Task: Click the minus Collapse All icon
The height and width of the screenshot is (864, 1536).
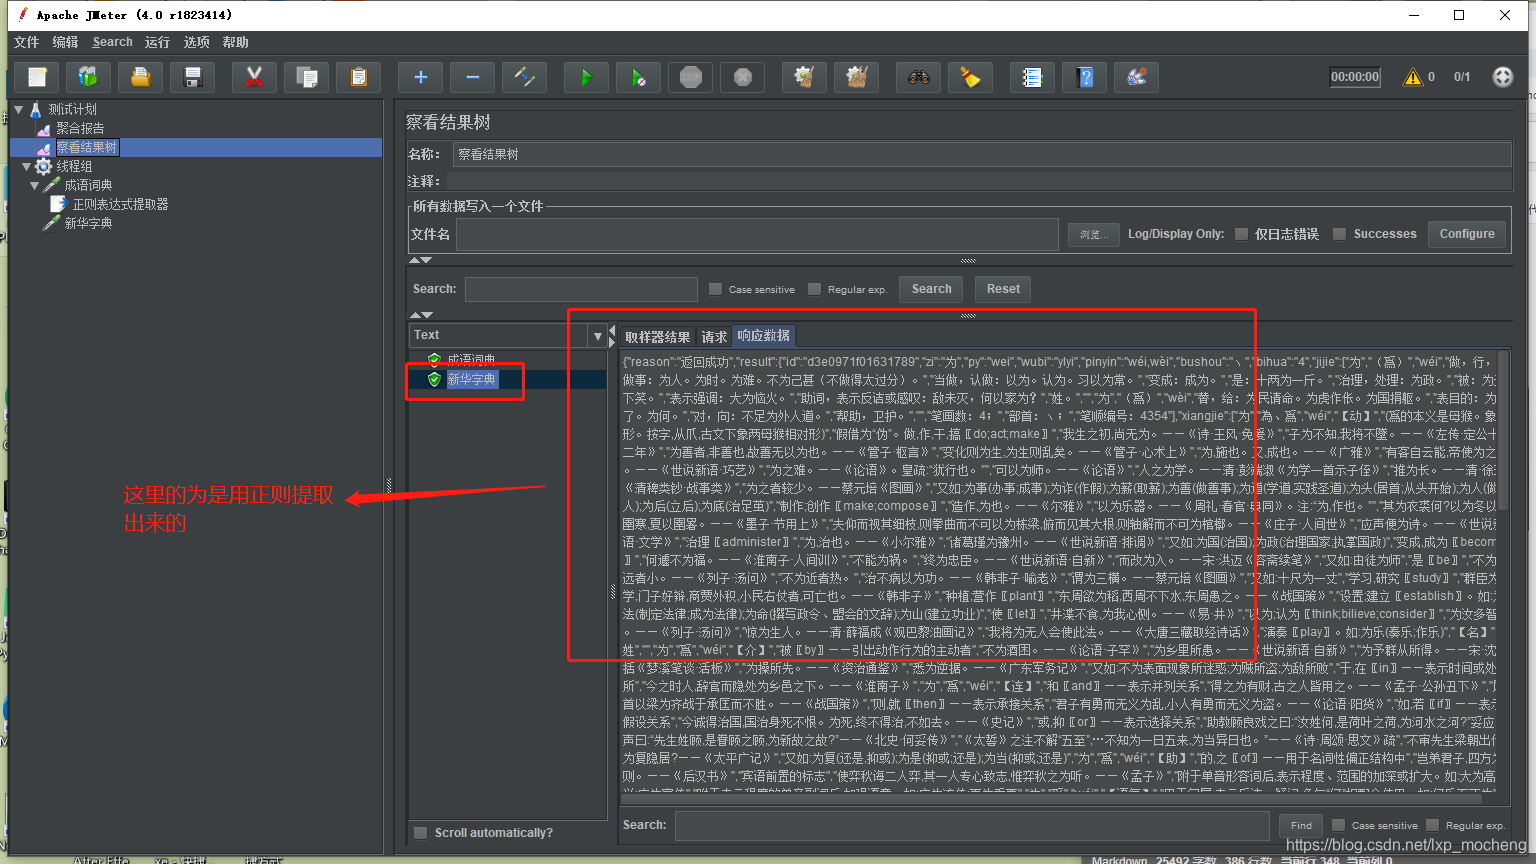Action: pos(472,77)
